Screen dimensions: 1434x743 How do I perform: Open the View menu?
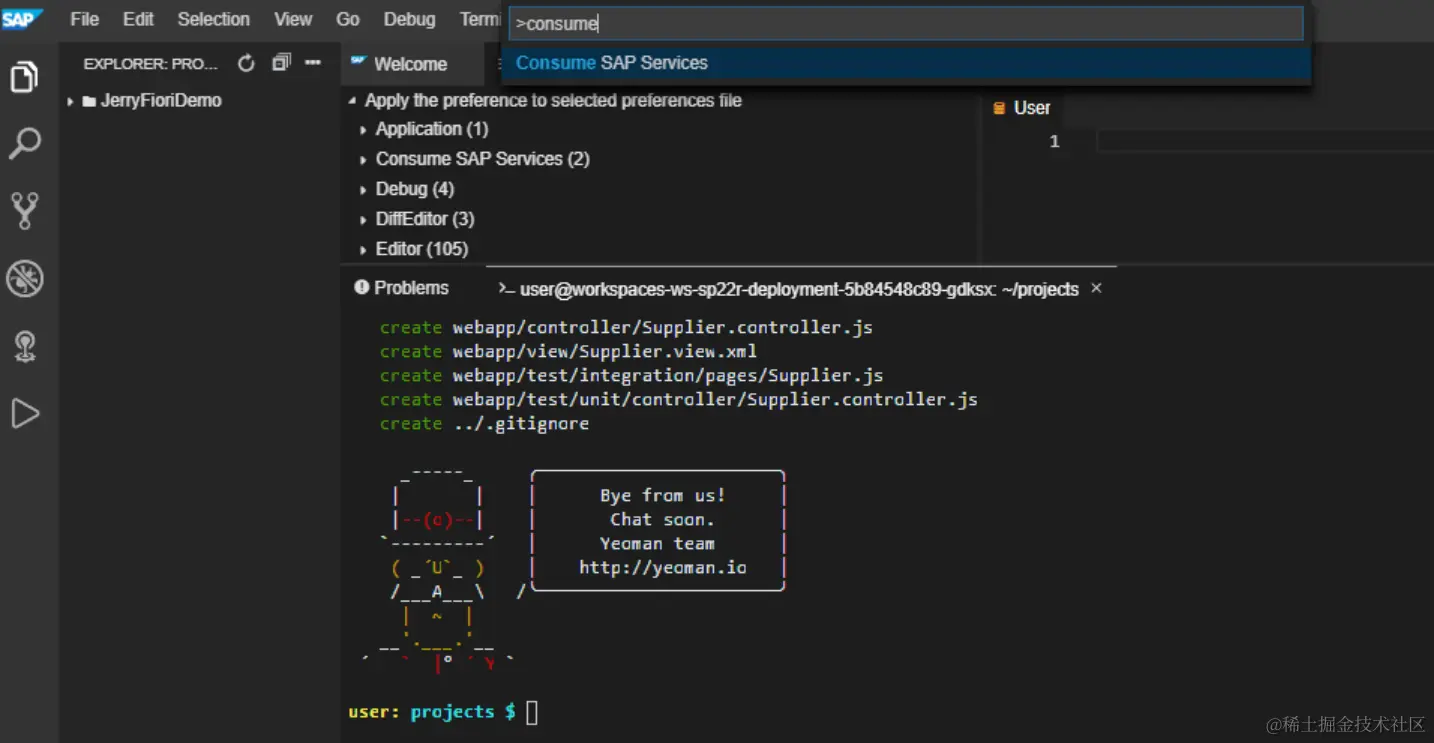tap(293, 19)
